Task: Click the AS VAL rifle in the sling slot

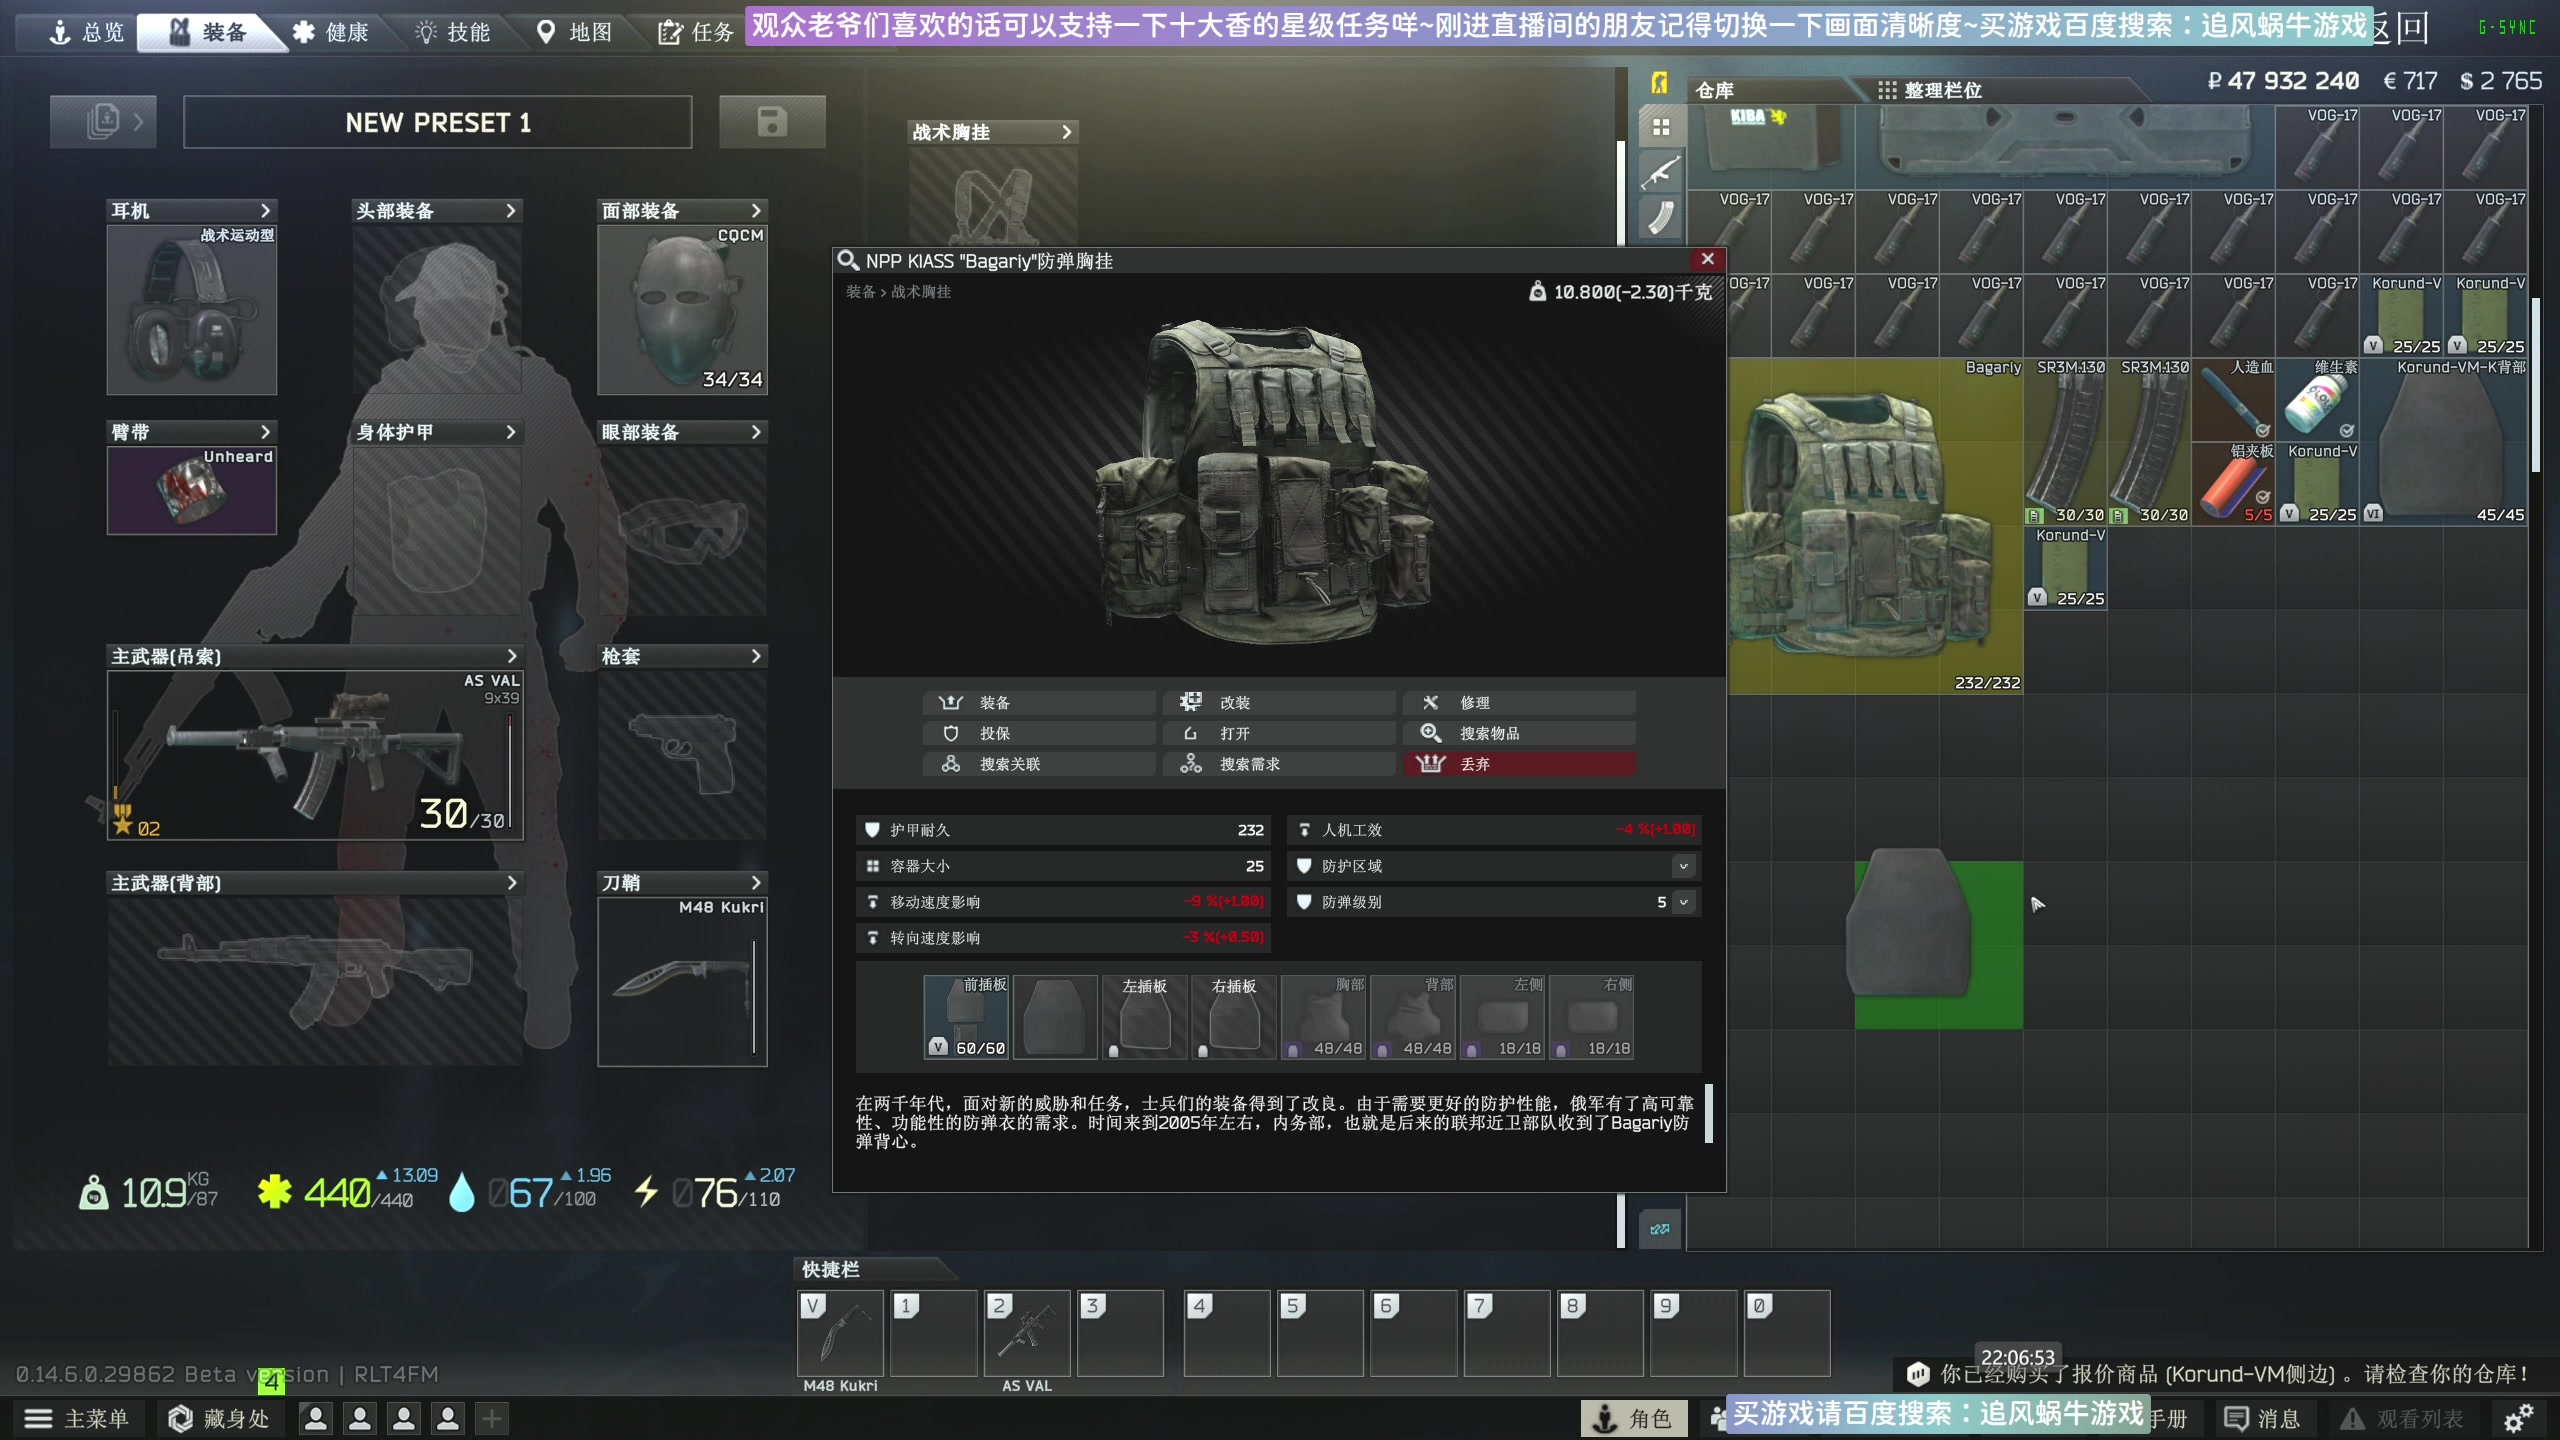Action: coord(315,755)
